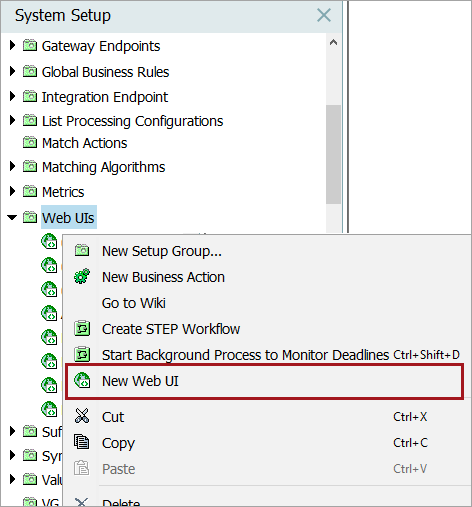Click the Create STEP Workflow icon

coord(82,328)
